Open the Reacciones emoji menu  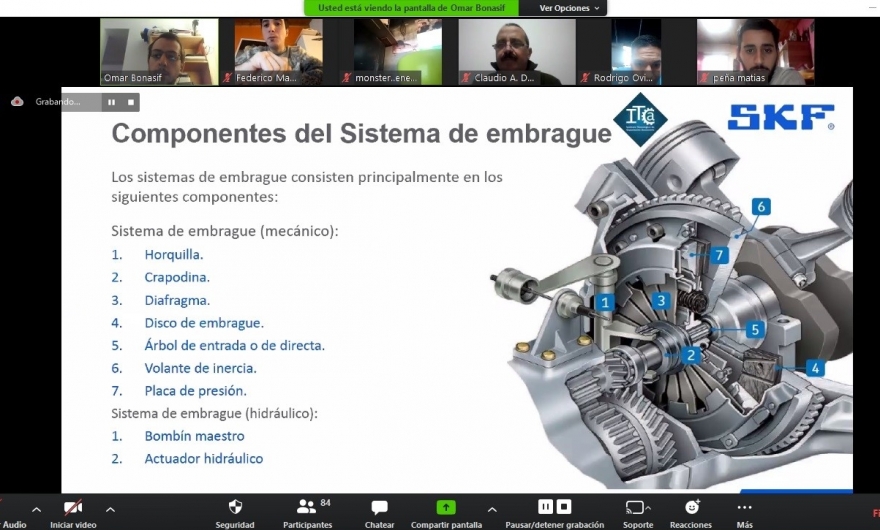point(690,508)
